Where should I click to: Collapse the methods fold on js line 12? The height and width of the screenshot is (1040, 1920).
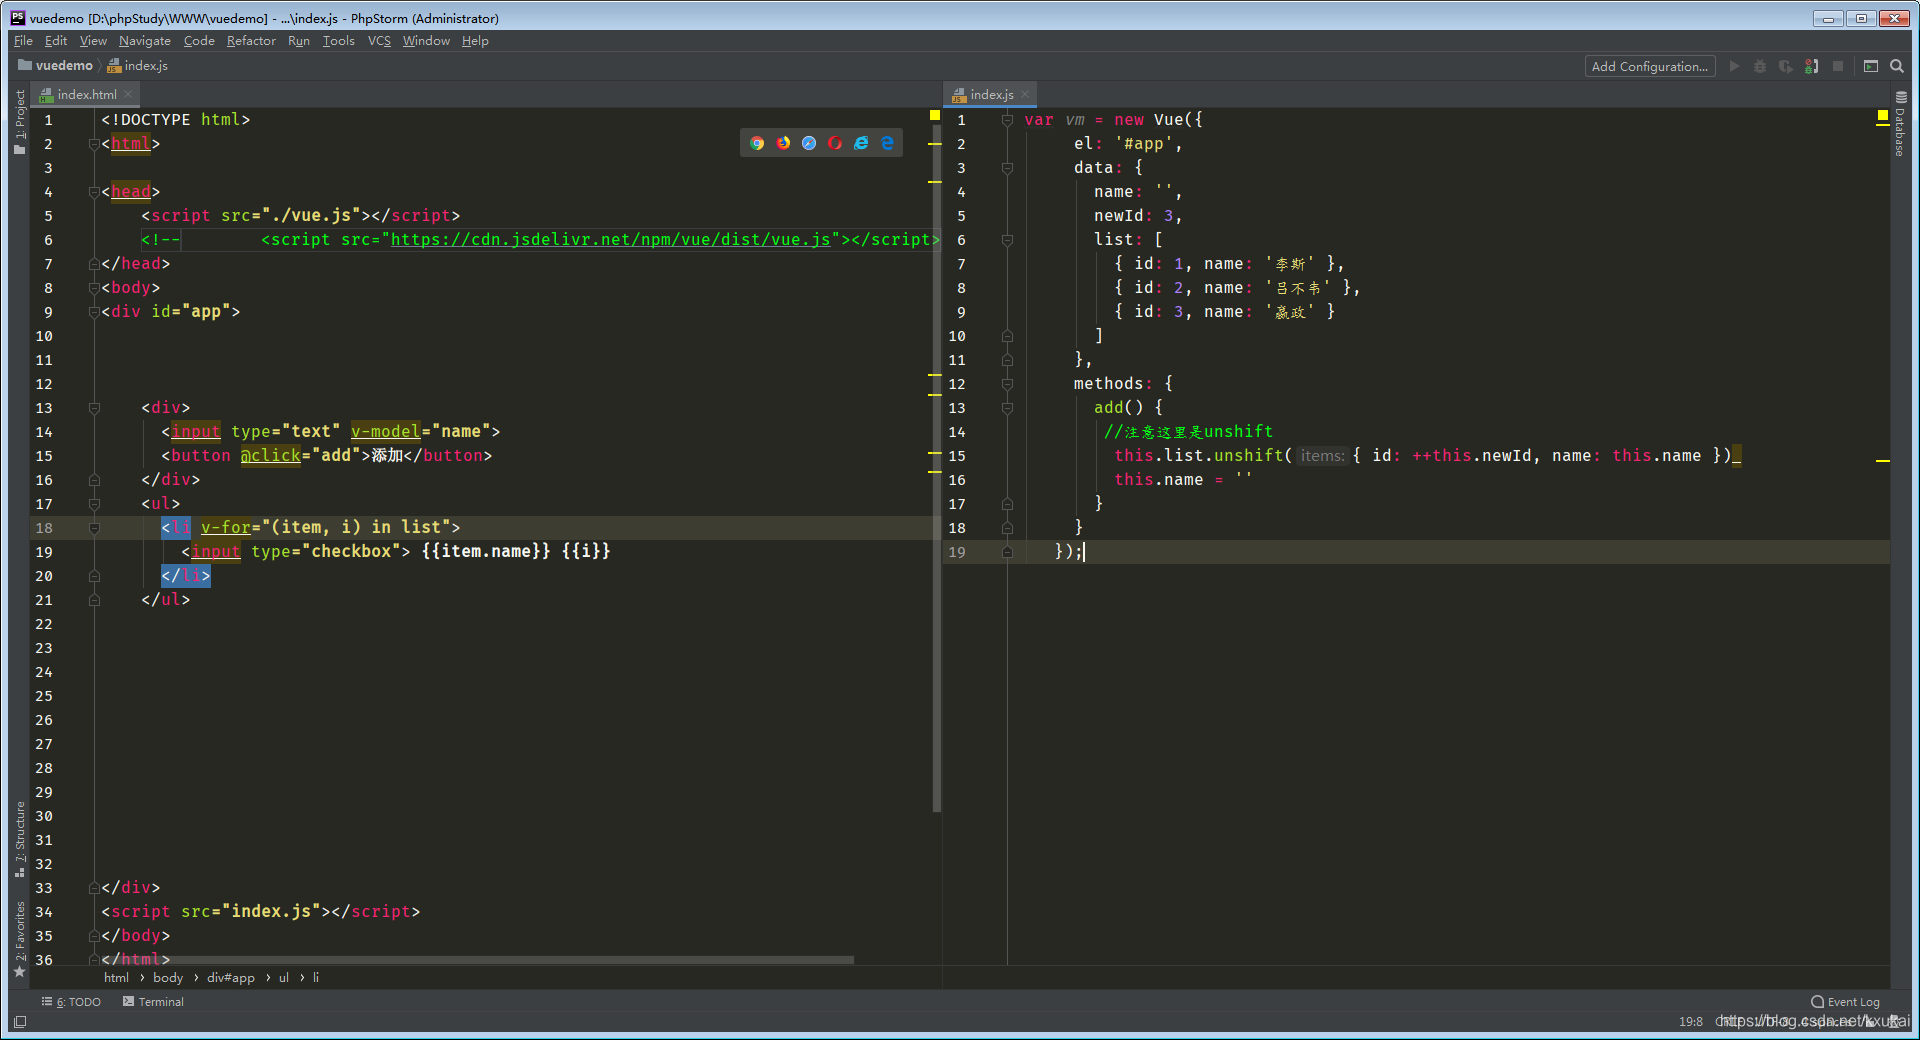[1007, 384]
